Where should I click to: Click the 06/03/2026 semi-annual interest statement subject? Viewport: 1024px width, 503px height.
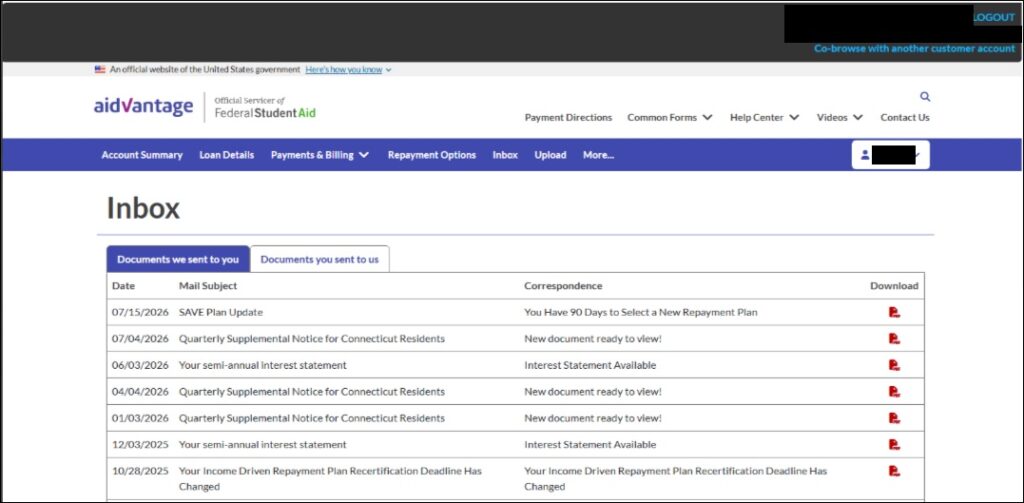(x=263, y=365)
